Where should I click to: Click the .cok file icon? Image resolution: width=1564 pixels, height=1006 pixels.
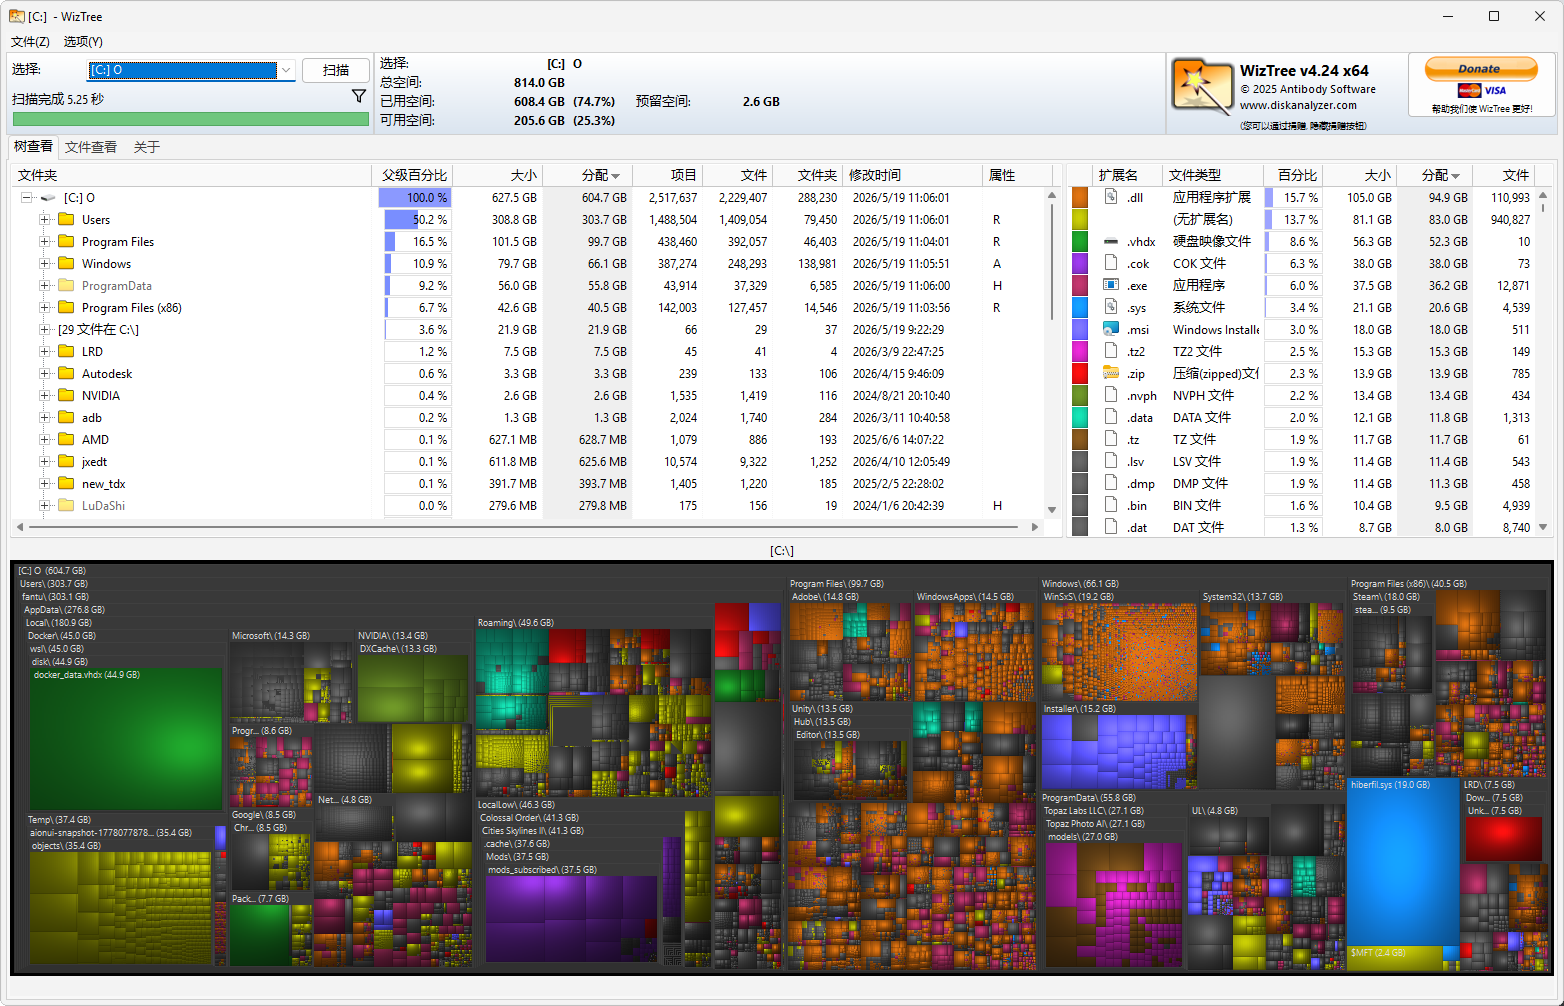tap(1110, 263)
